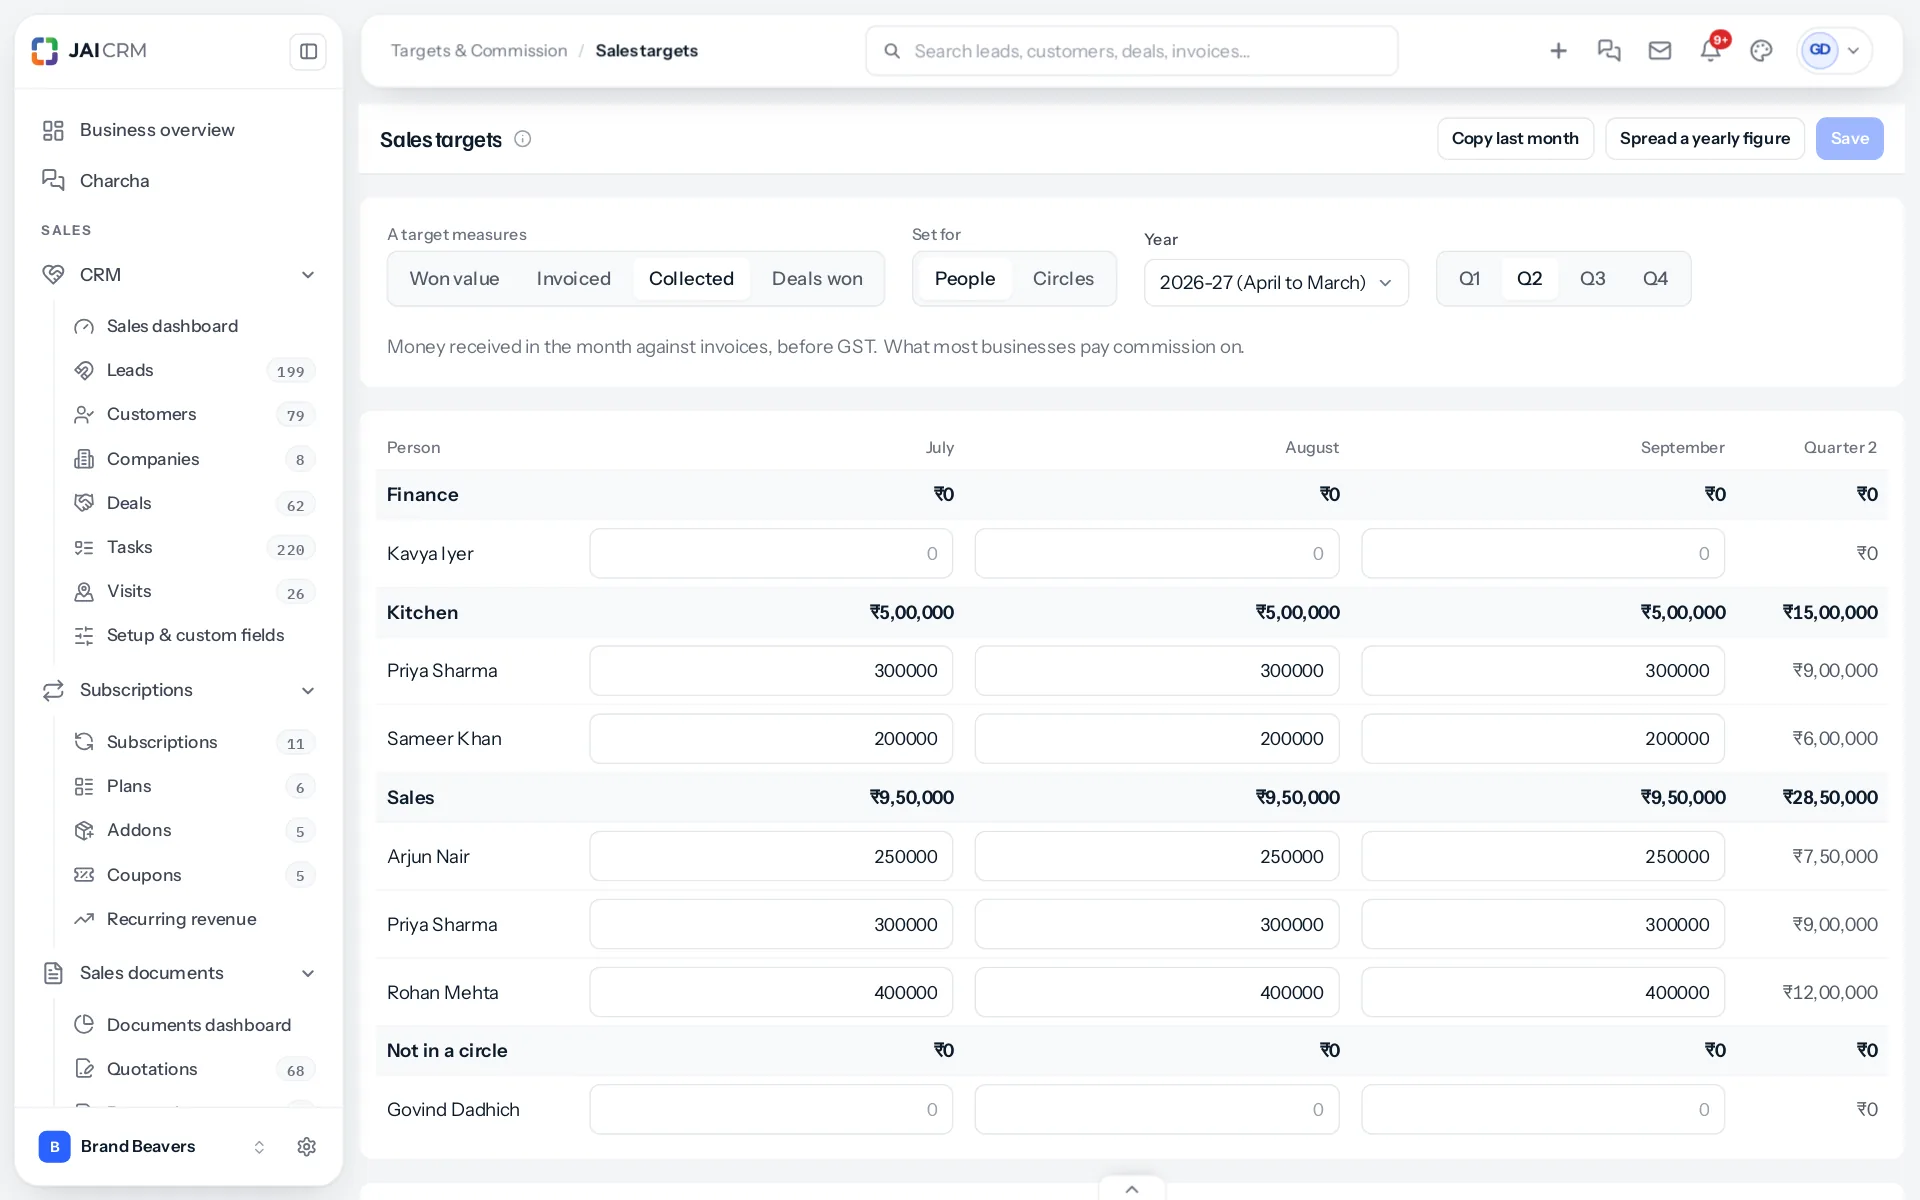Open Leads list
The image size is (1920, 1200).
(195, 370)
